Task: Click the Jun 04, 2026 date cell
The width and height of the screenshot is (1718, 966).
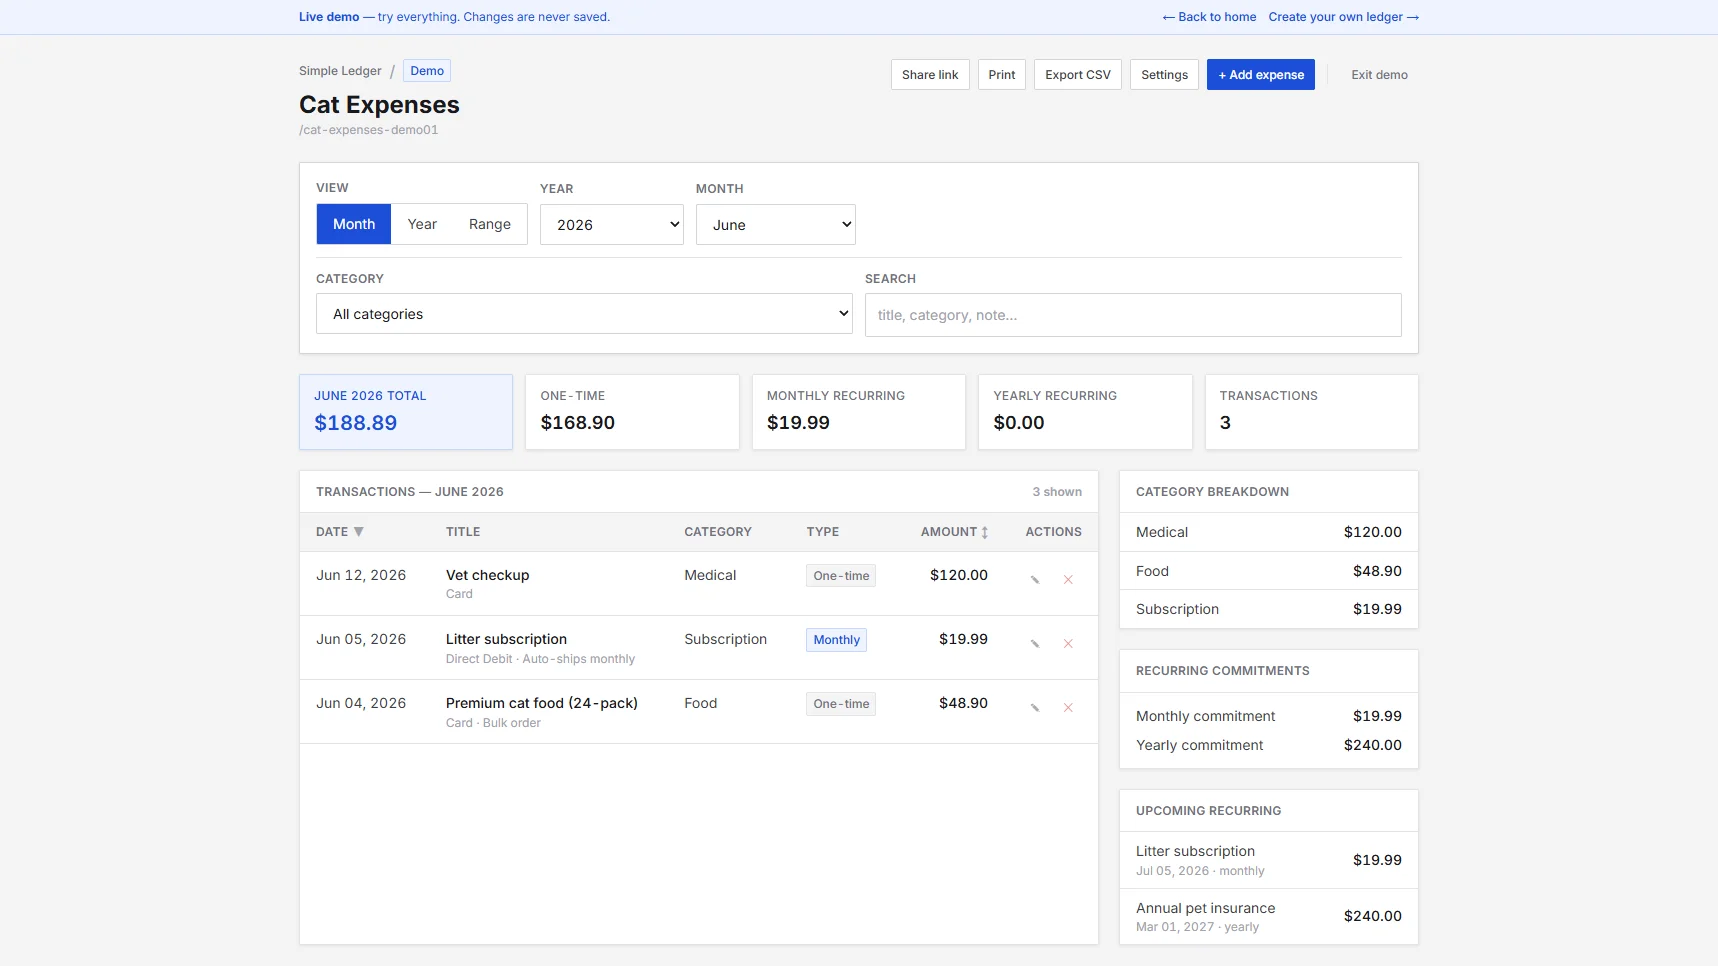Action: point(361,703)
